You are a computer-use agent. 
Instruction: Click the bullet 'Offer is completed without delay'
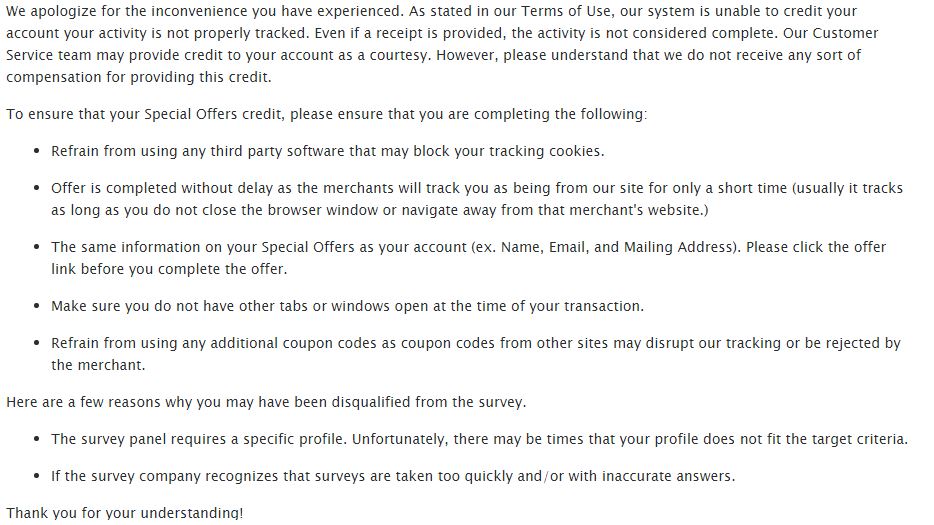pyautogui.click(x=477, y=199)
